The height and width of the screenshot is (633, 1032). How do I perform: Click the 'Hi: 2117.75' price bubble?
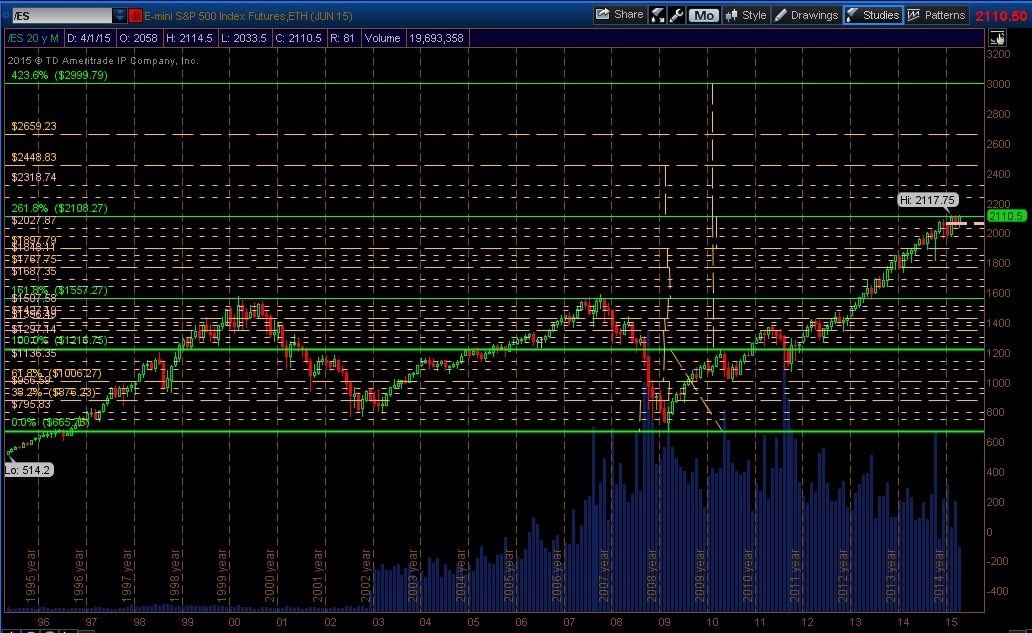[927, 200]
